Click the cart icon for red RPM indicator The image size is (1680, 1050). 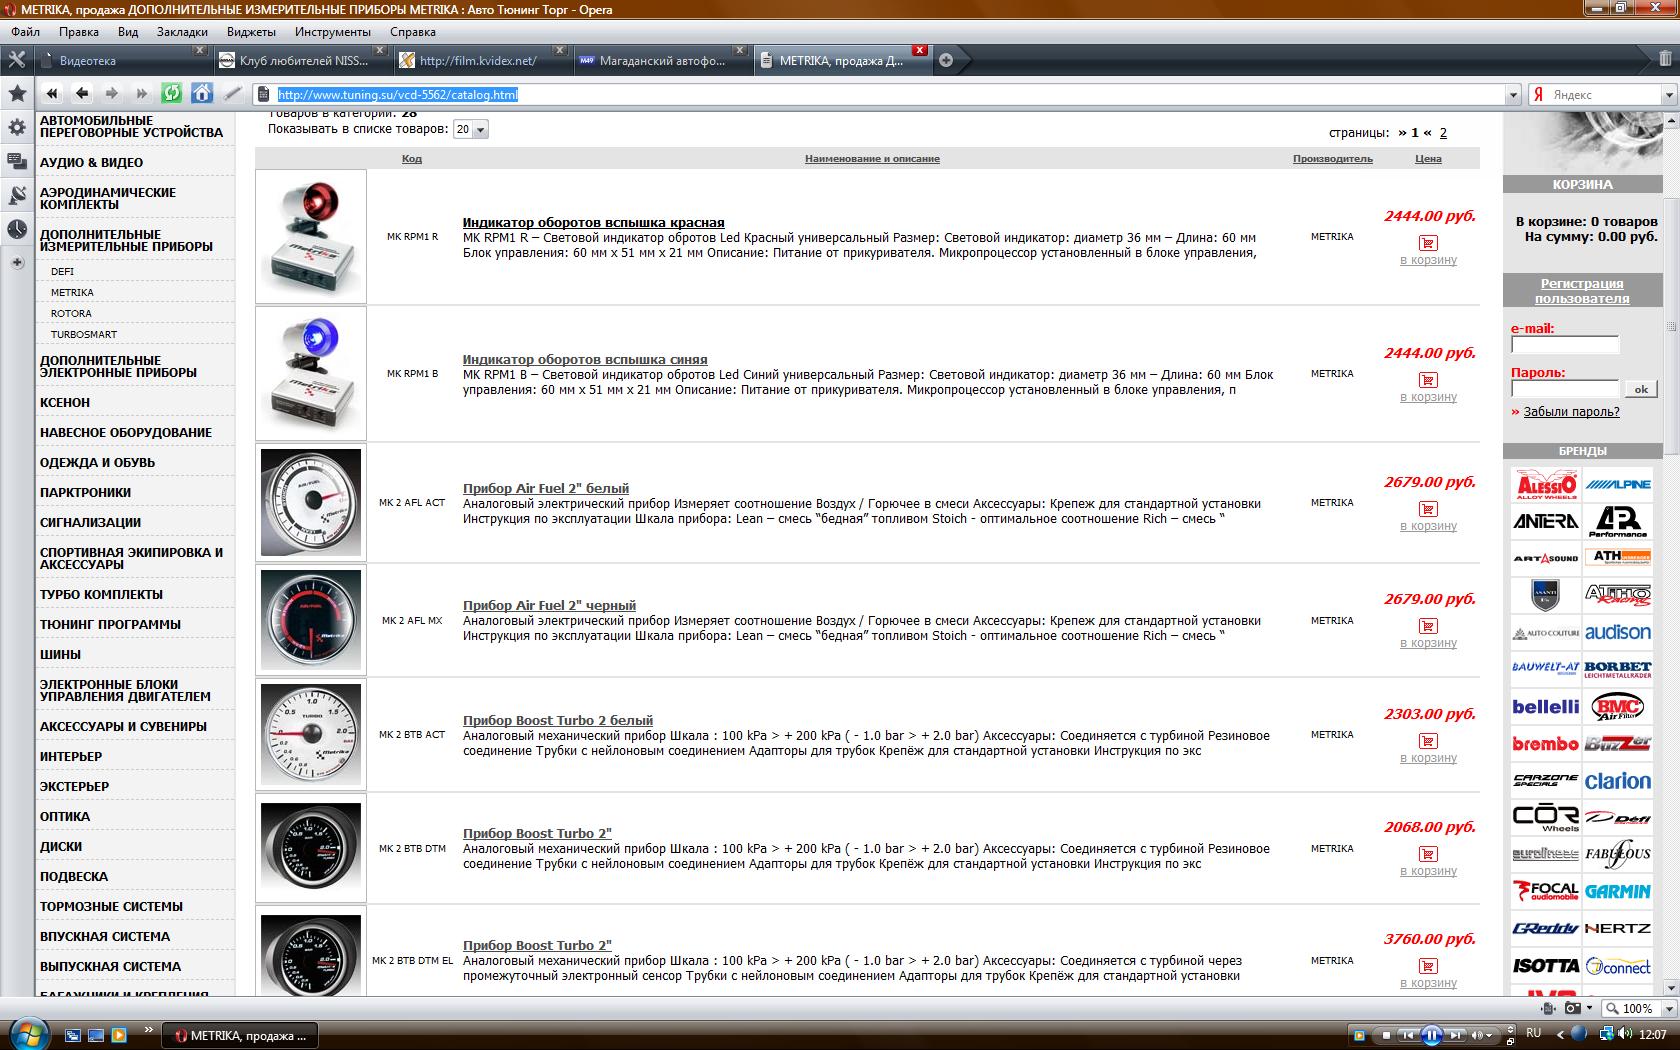tap(1428, 243)
